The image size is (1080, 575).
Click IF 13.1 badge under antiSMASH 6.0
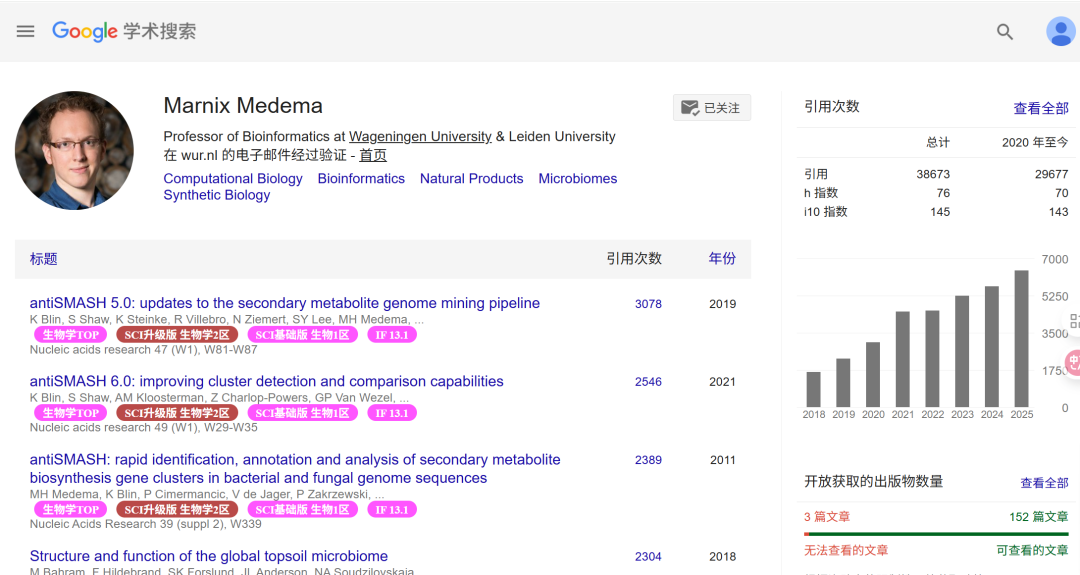coord(391,413)
